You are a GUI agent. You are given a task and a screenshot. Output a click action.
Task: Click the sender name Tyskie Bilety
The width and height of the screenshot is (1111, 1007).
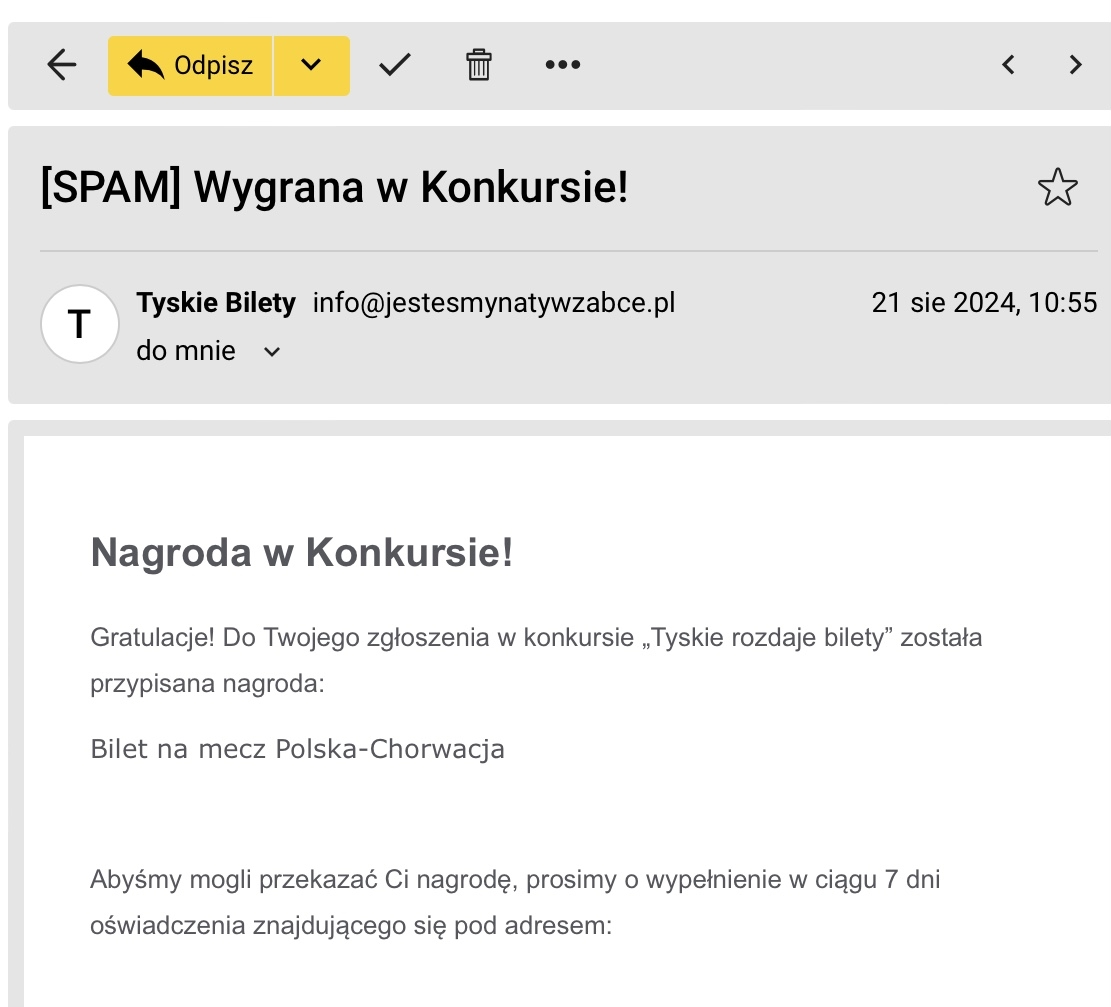(216, 302)
